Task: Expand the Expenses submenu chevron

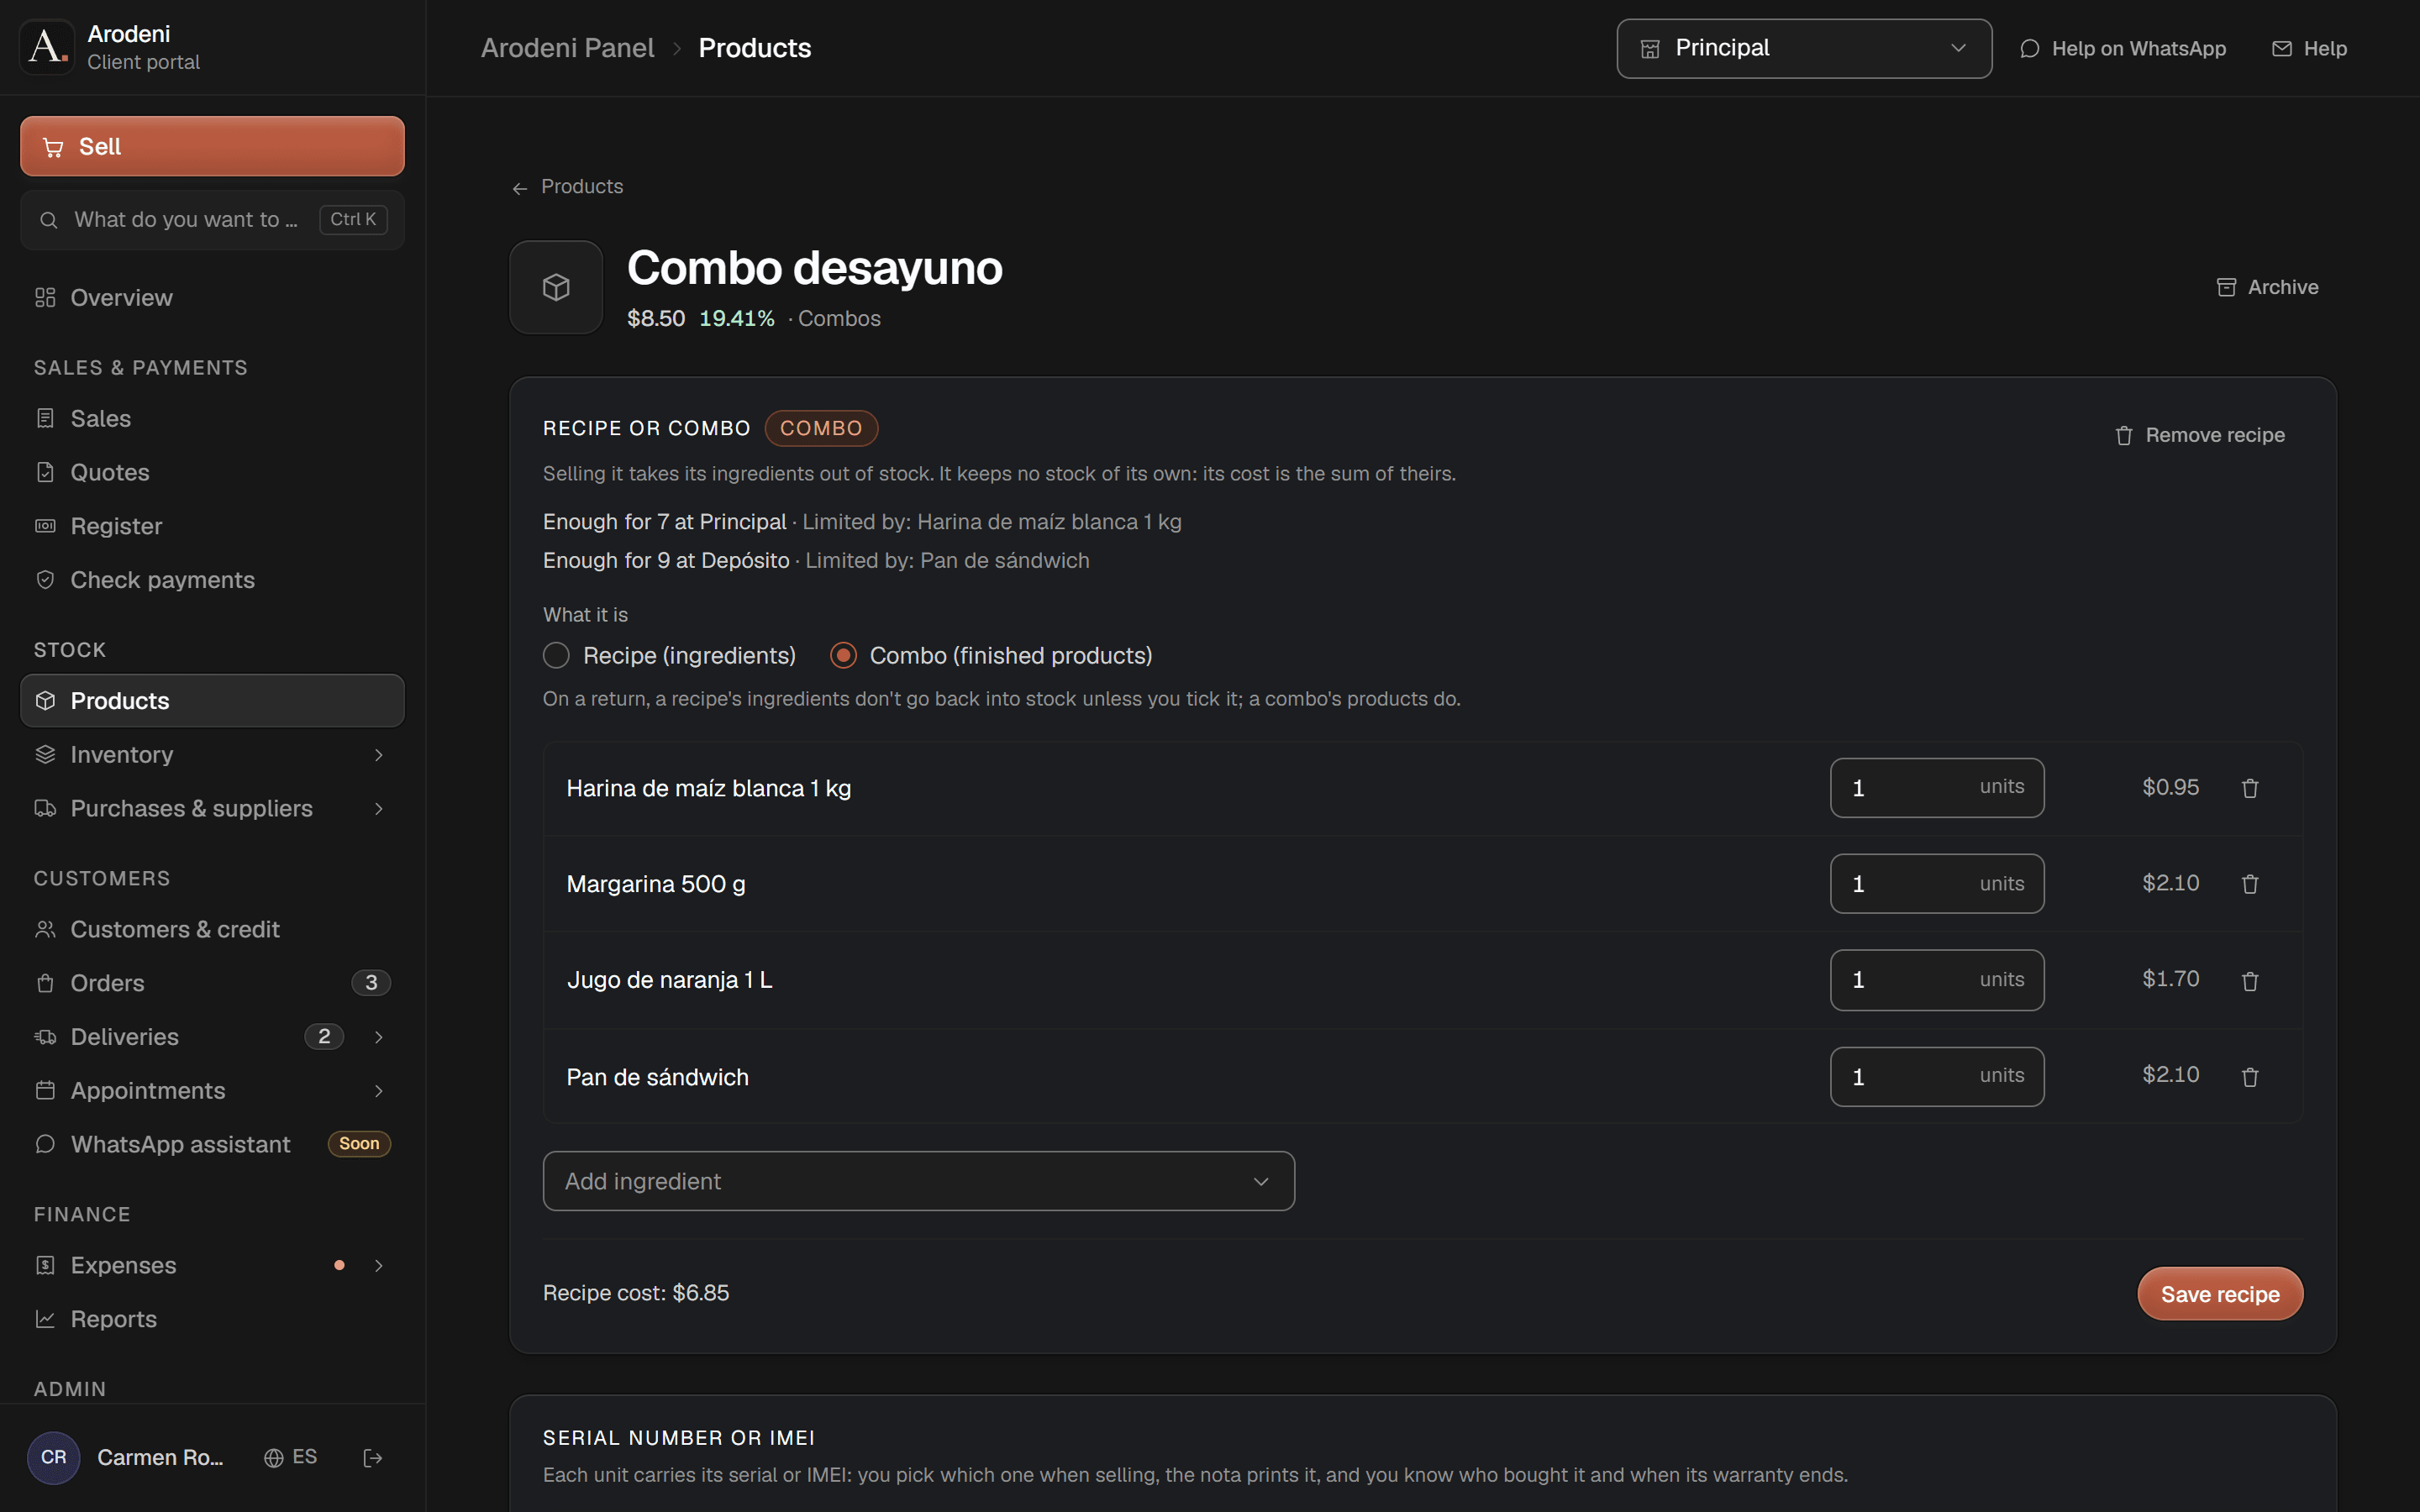Action: click(378, 1266)
